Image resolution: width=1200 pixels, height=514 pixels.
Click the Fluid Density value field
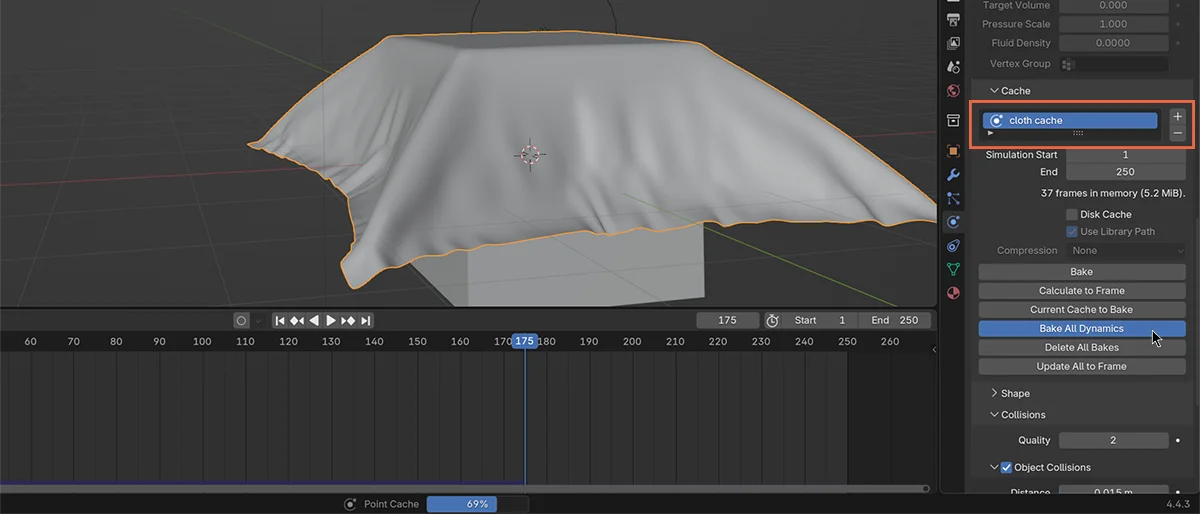pyautogui.click(x=1113, y=43)
